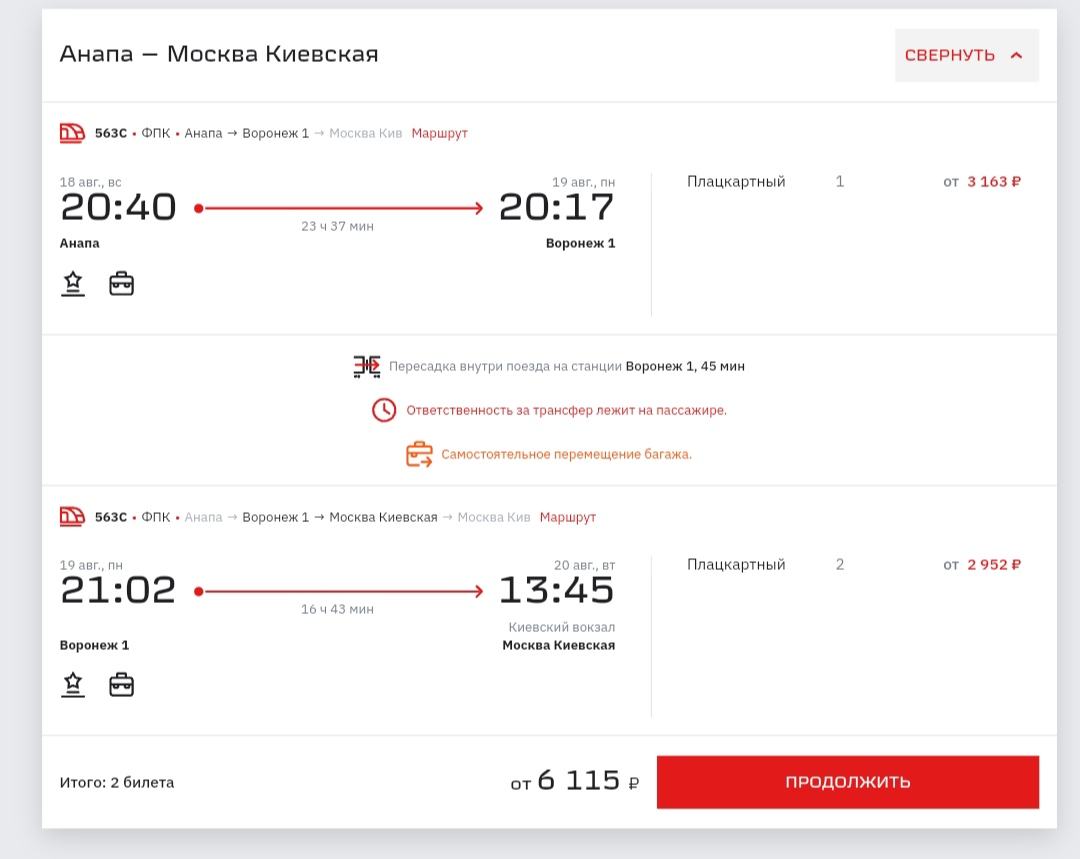Select the price от 3 163 ₽
1080x859 pixels.
[982, 182]
